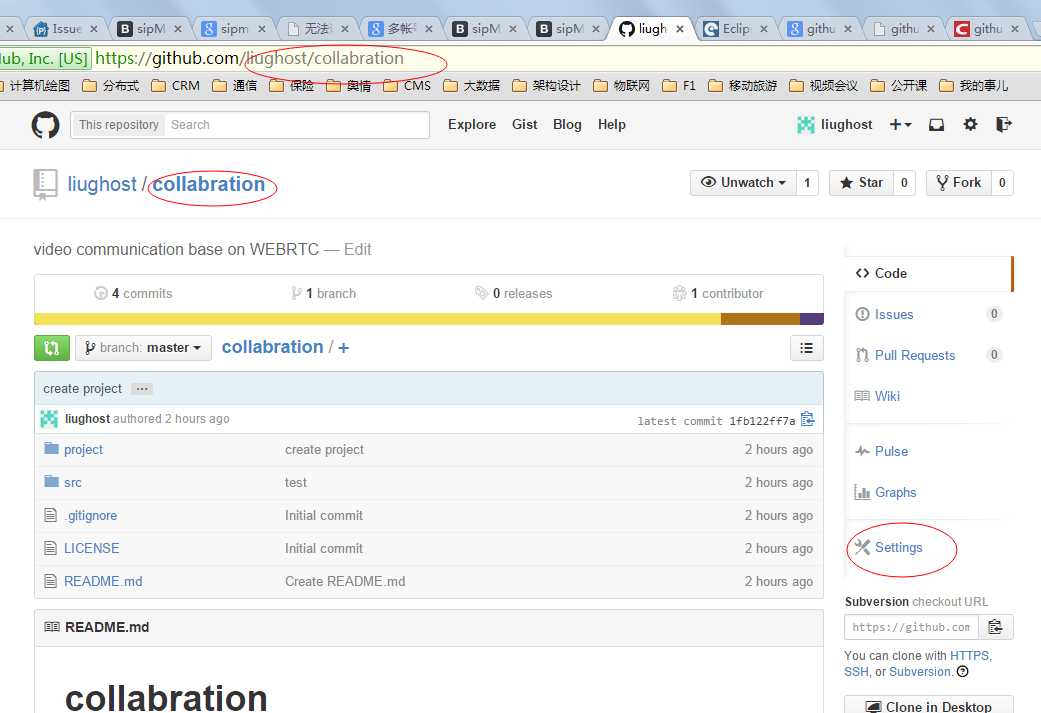1041x713 pixels.
Task: Open Gist in top navigation
Action: (x=524, y=125)
